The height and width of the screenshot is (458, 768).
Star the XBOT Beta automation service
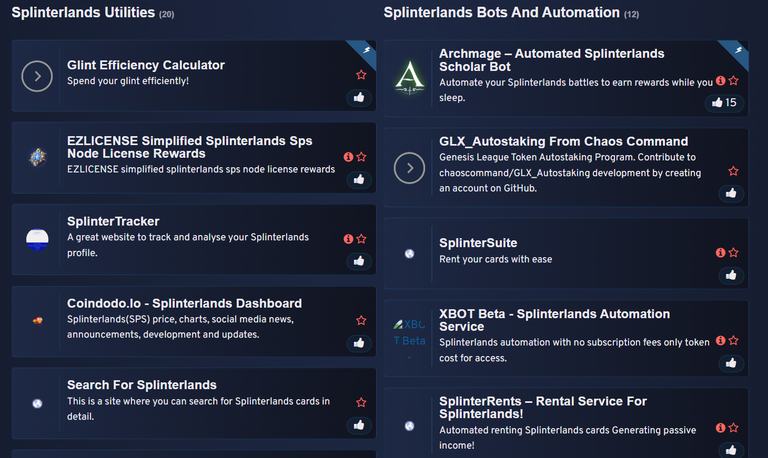(733, 340)
